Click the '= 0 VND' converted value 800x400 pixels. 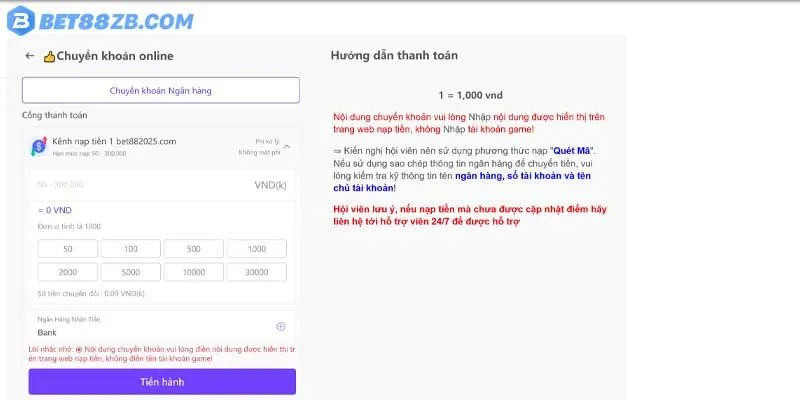tap(55, 210)
